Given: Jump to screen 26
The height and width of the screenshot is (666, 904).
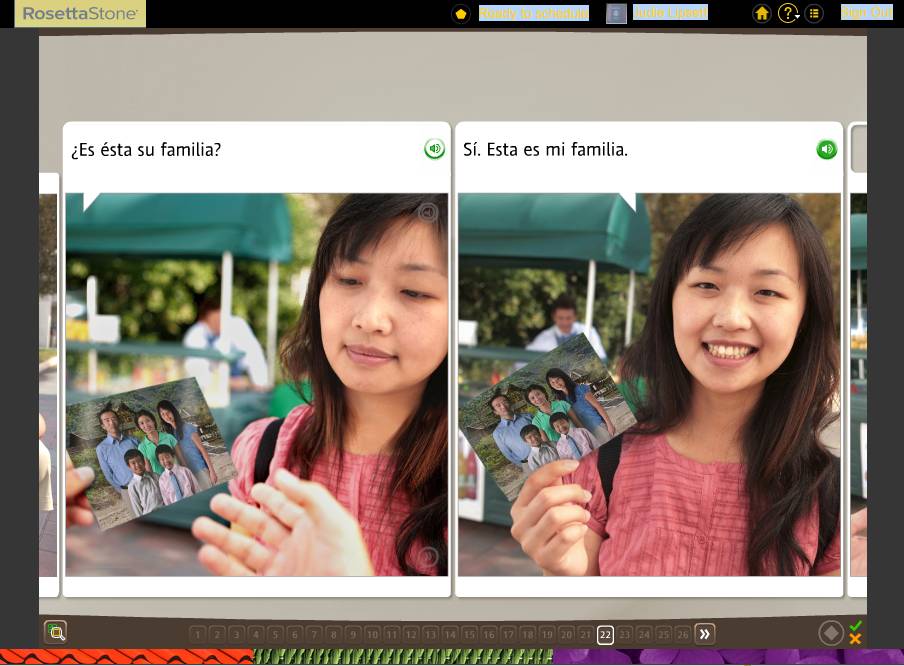Looking at the screenshot, I should click(x=683, y=634).
